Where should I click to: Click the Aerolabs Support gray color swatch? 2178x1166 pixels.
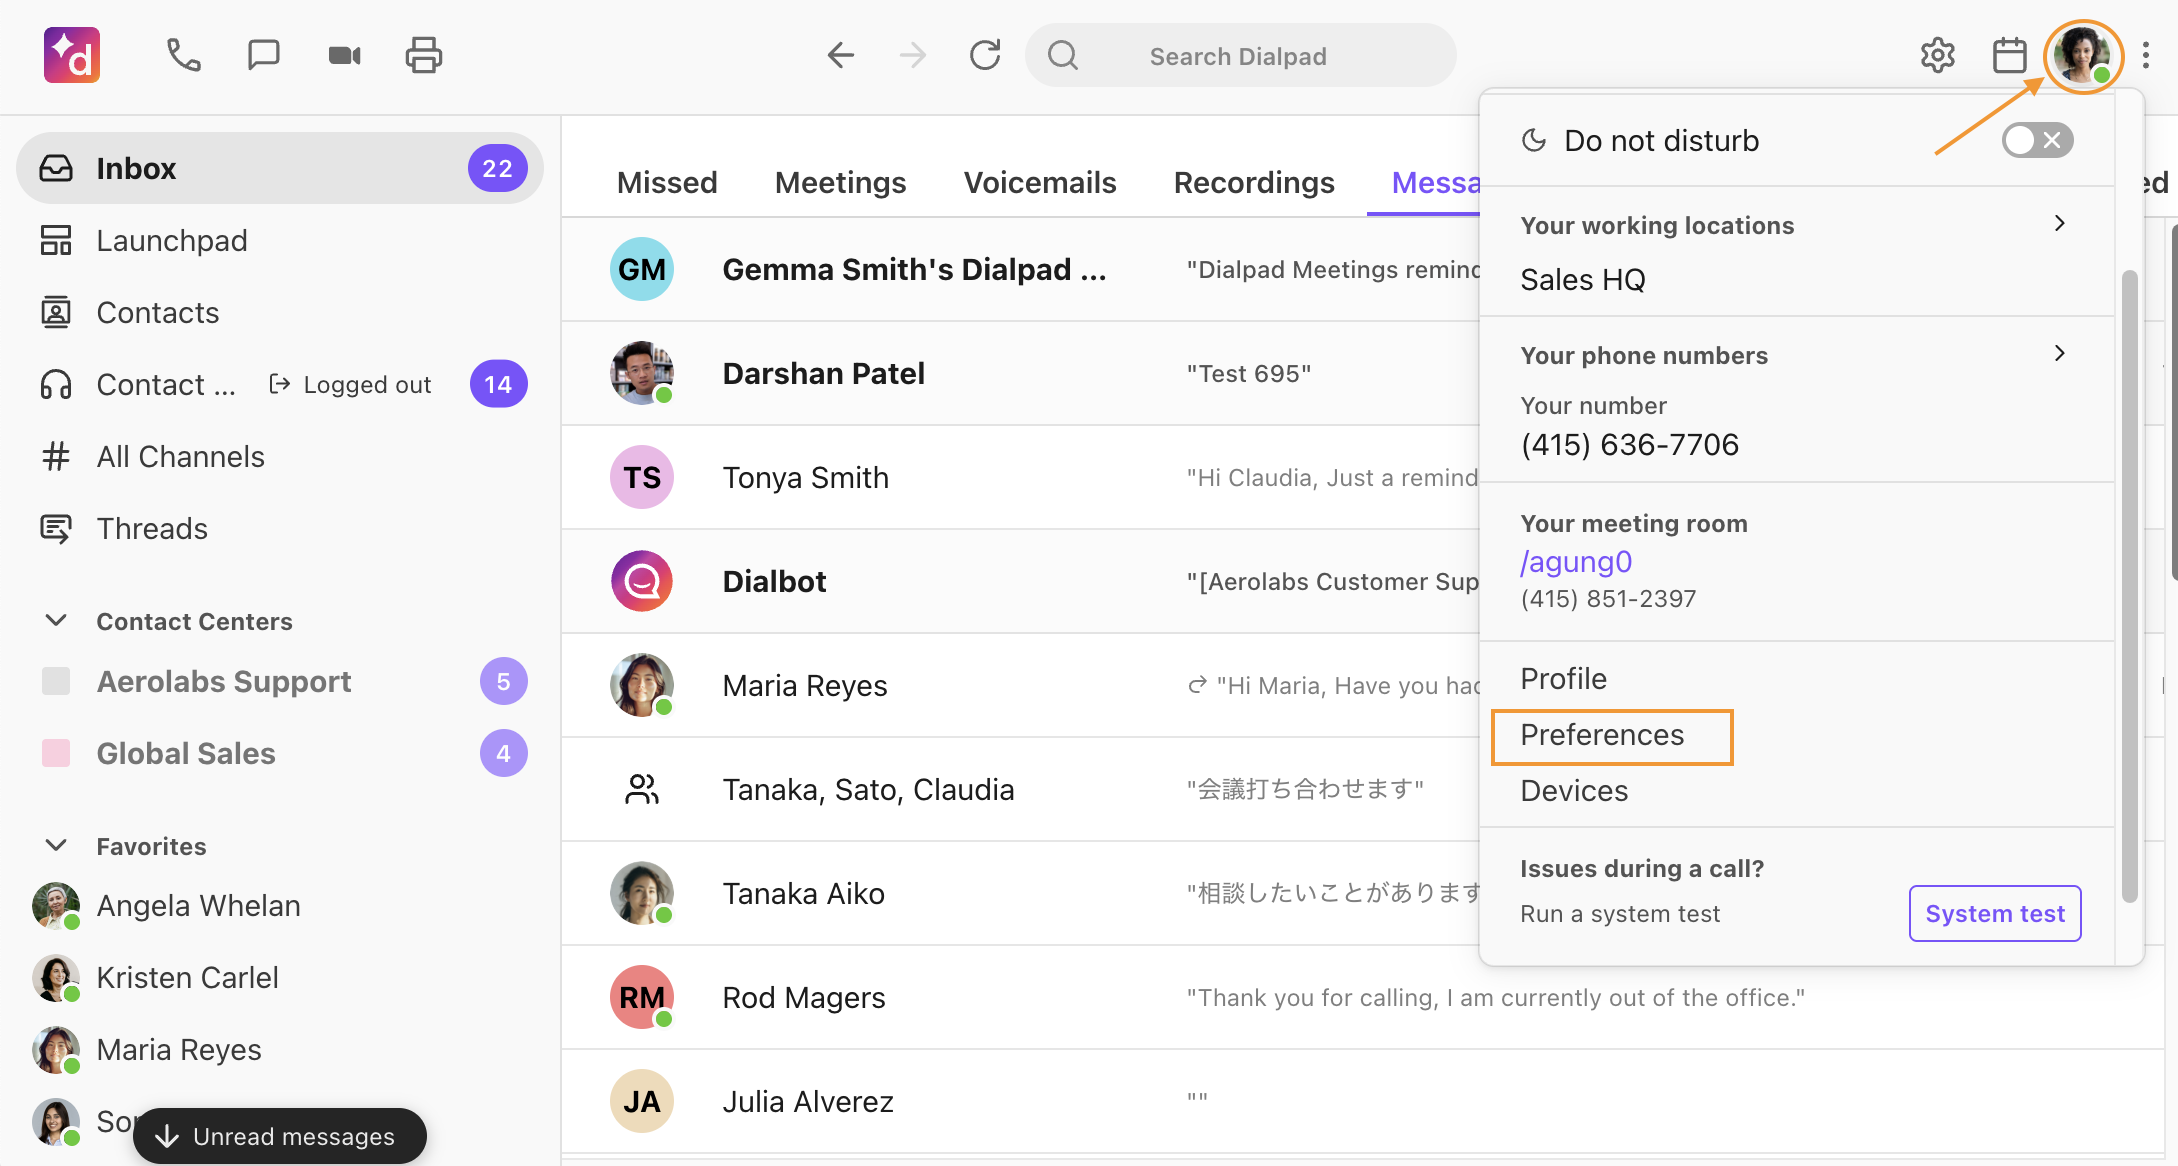56,681
